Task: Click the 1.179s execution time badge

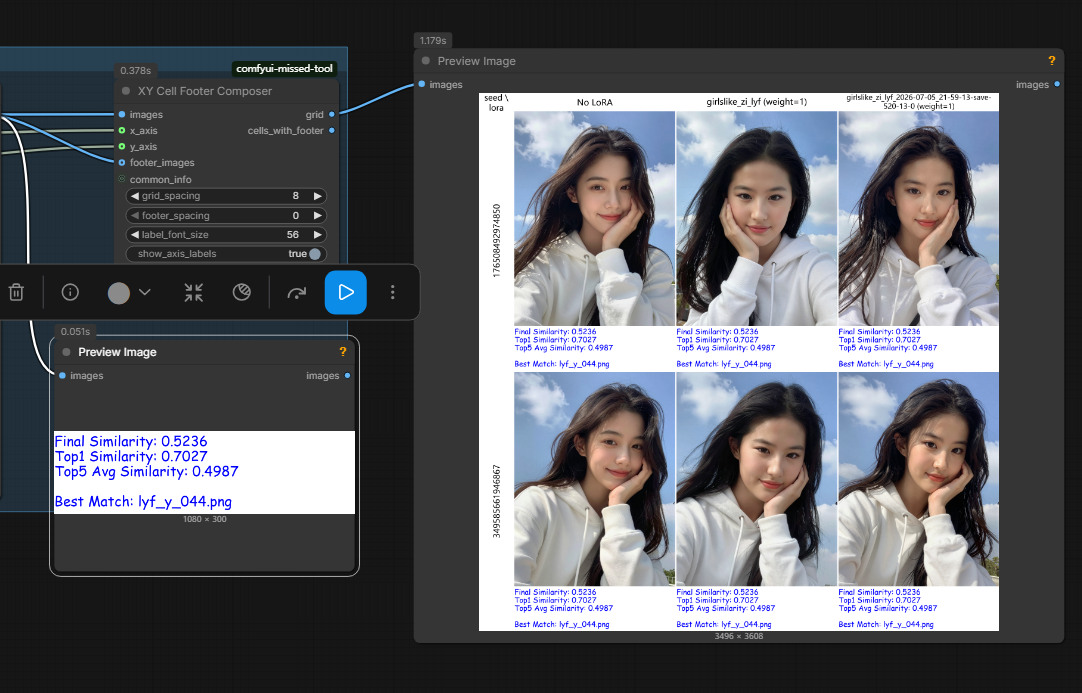Action: click(433, 40)
